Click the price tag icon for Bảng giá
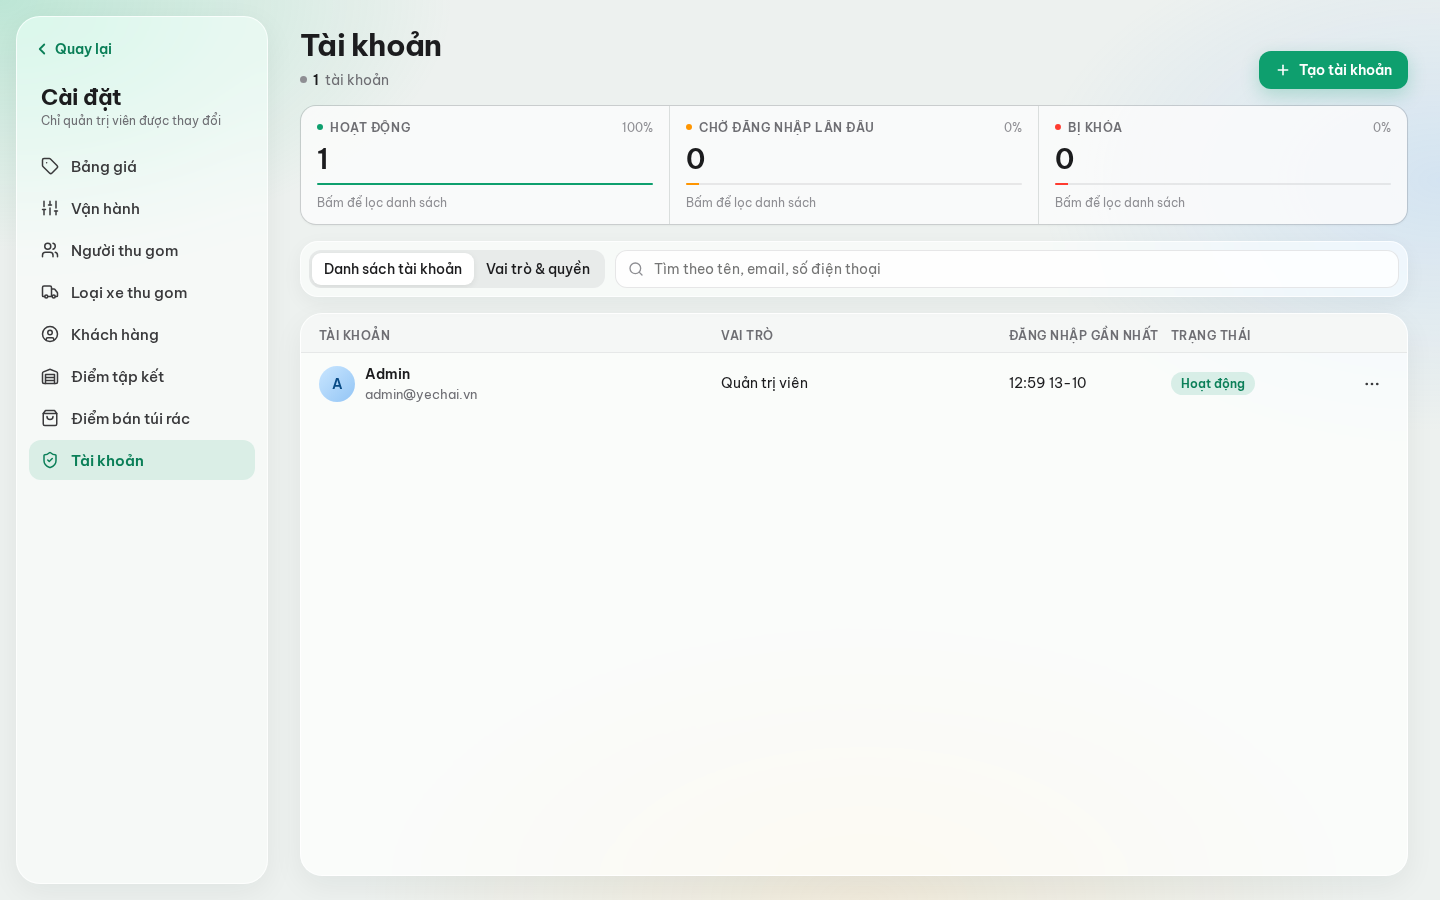 click(50, 166)
